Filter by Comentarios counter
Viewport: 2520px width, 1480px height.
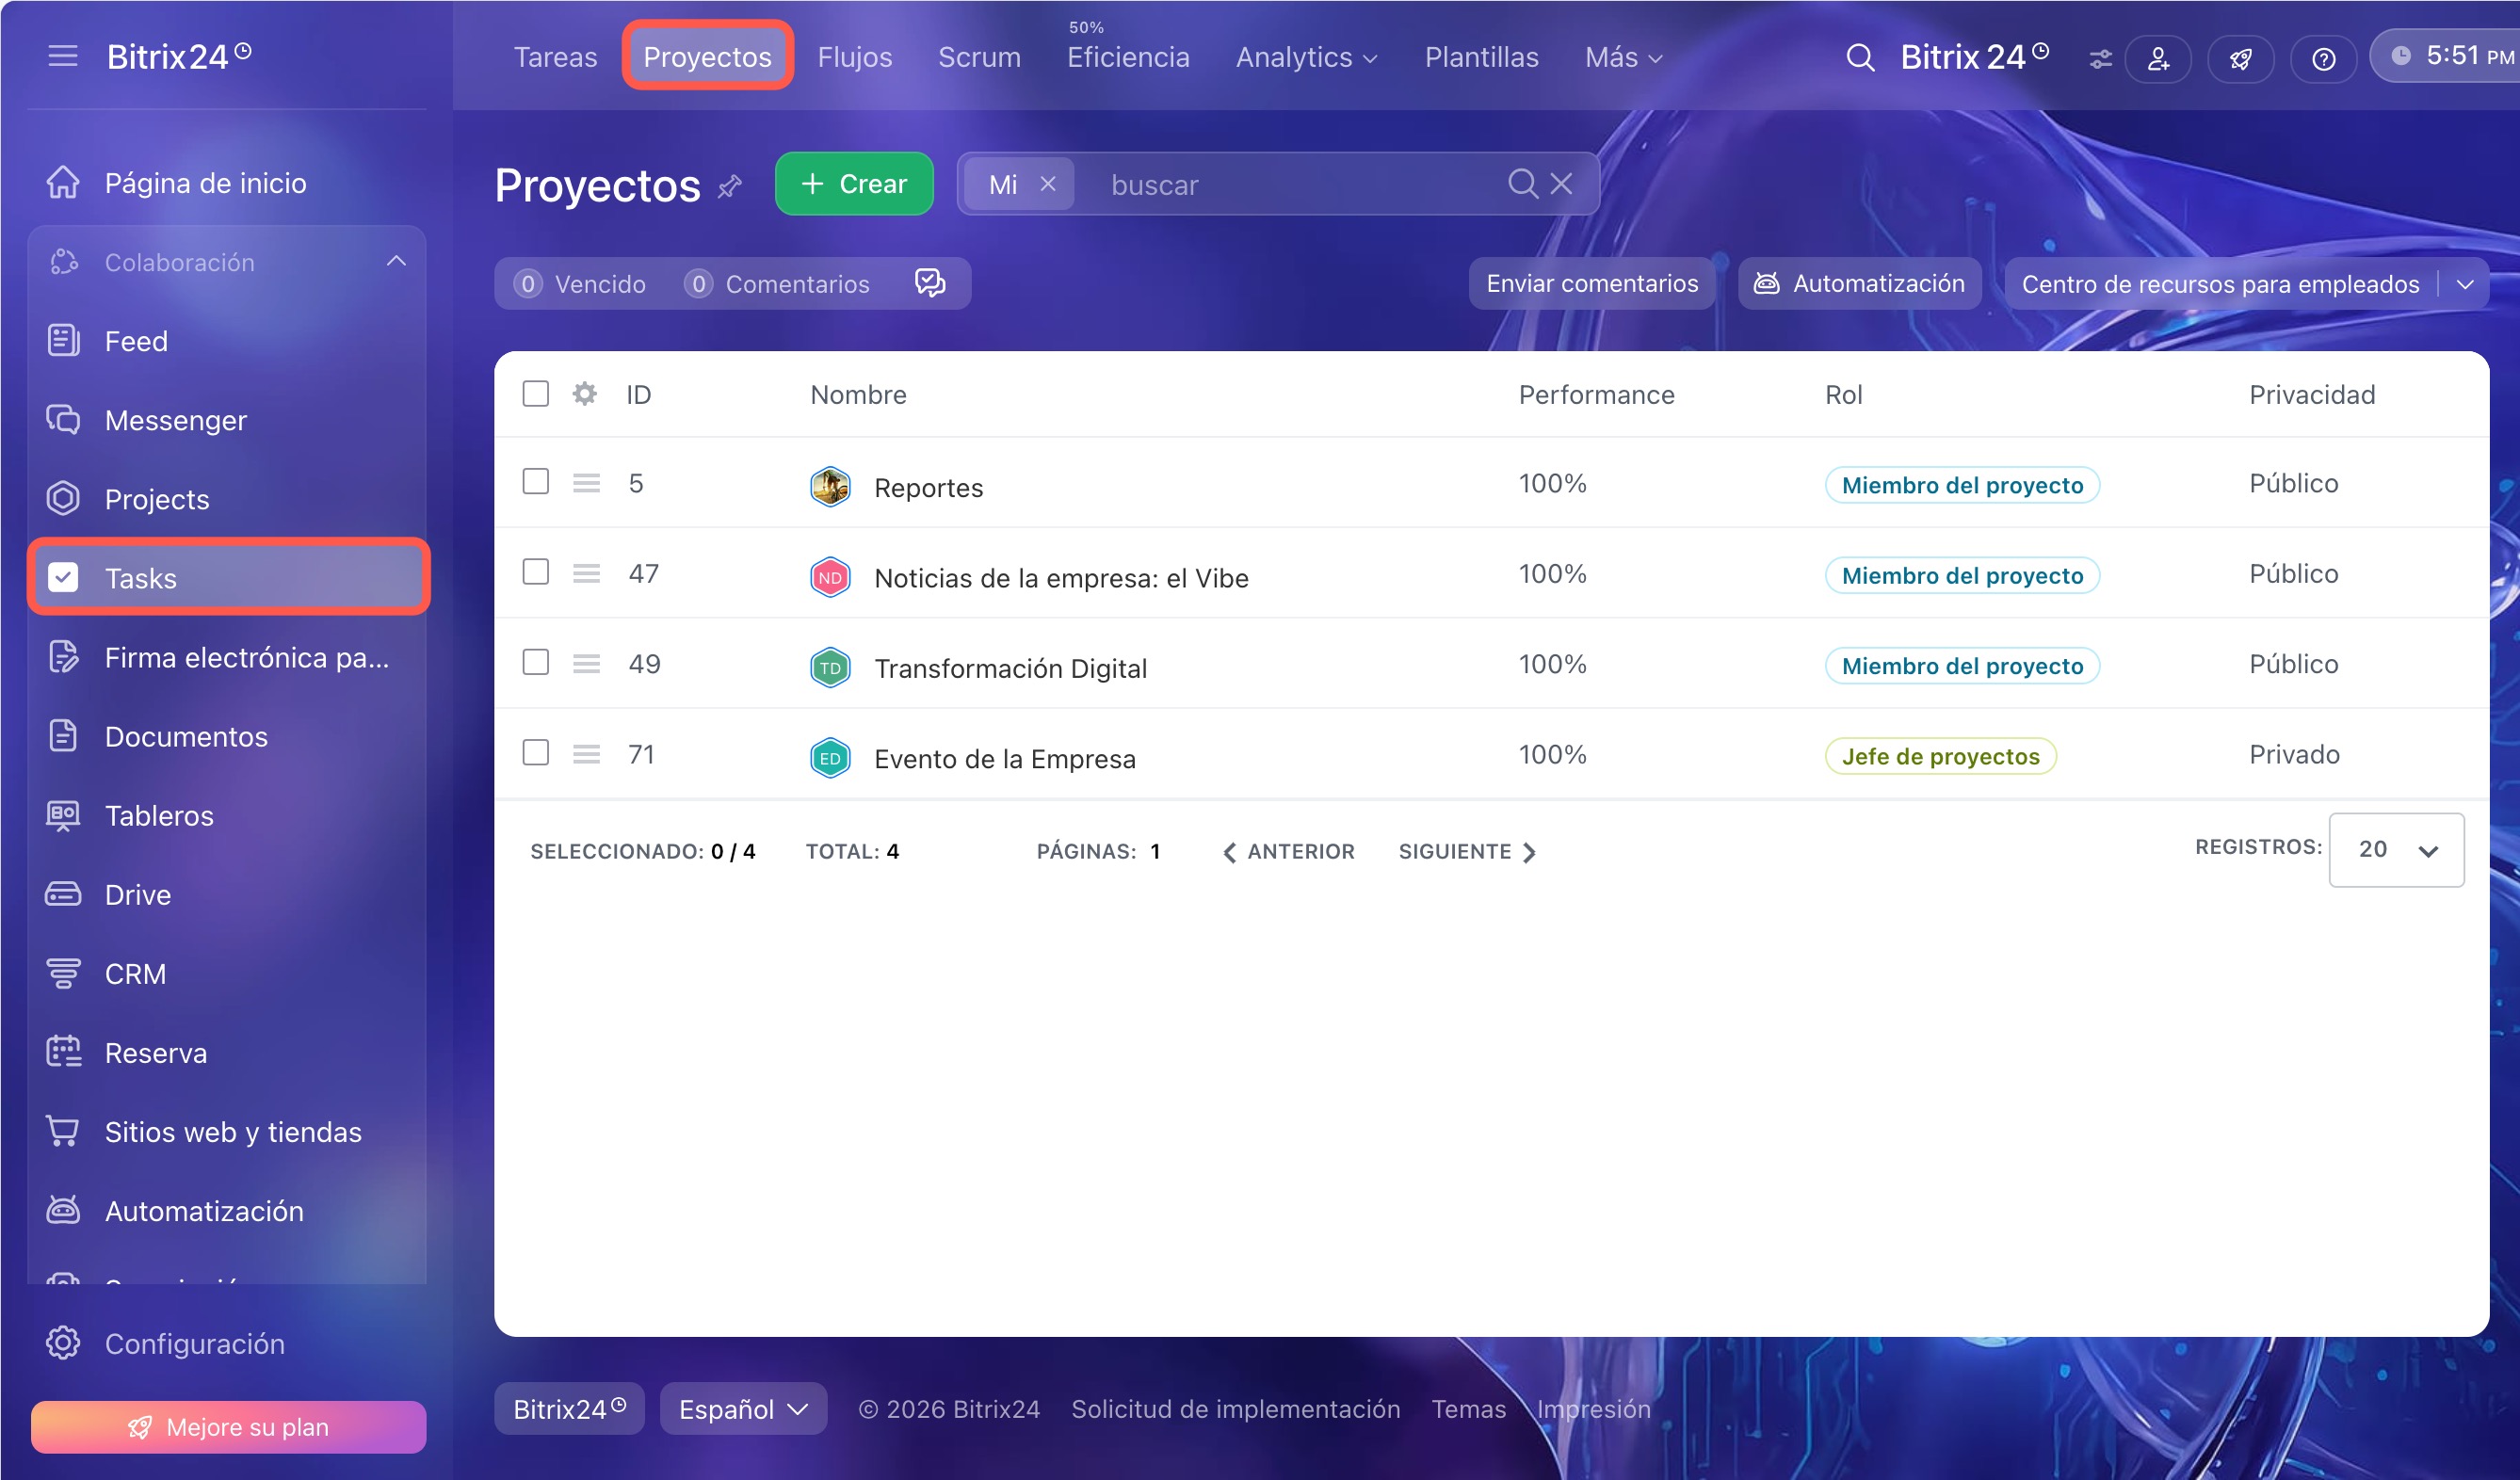[x=777, y=284]
